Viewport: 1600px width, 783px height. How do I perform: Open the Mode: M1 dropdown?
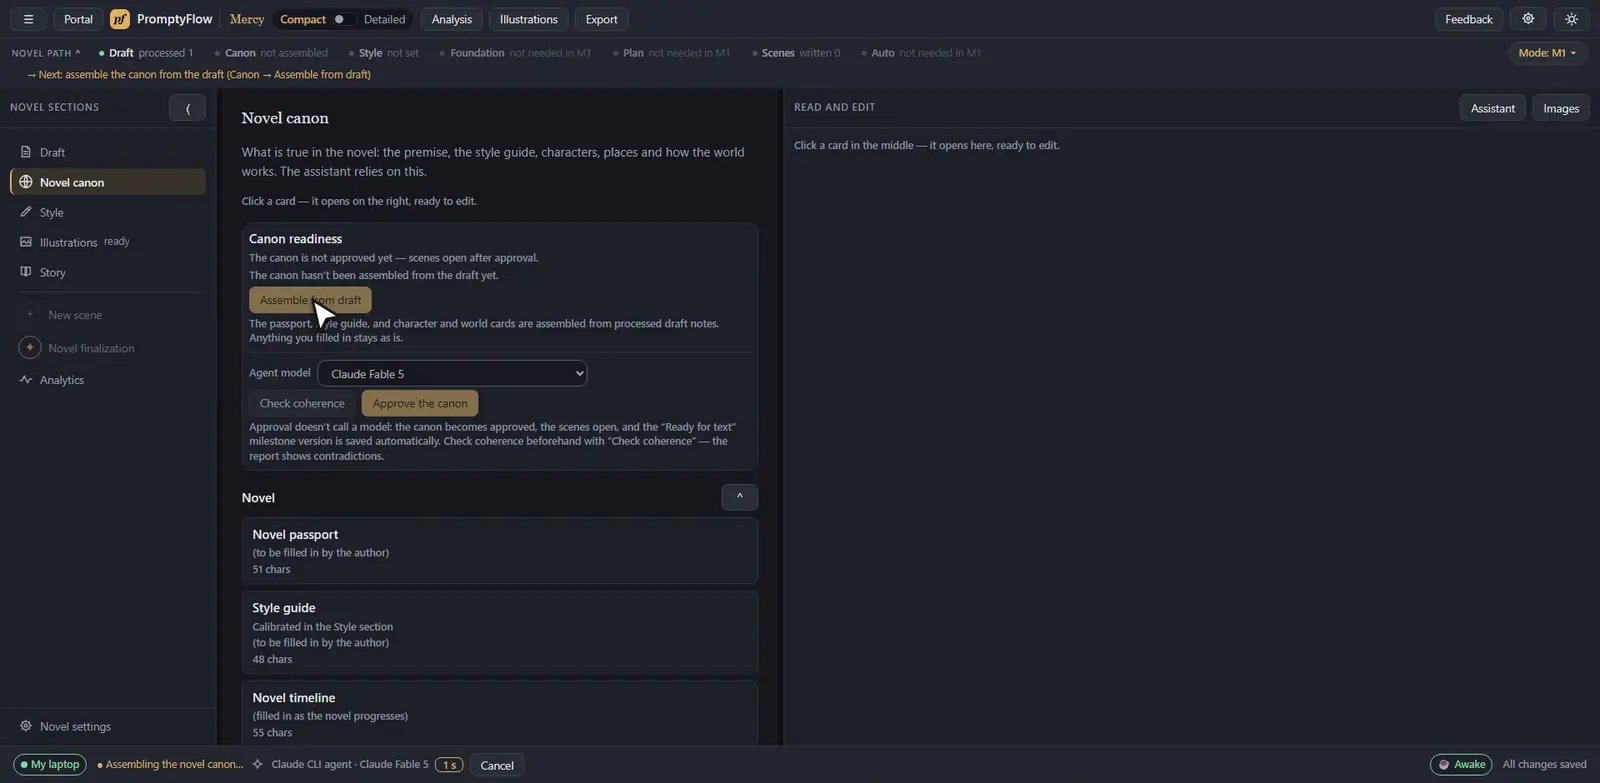click(1547, 53)
